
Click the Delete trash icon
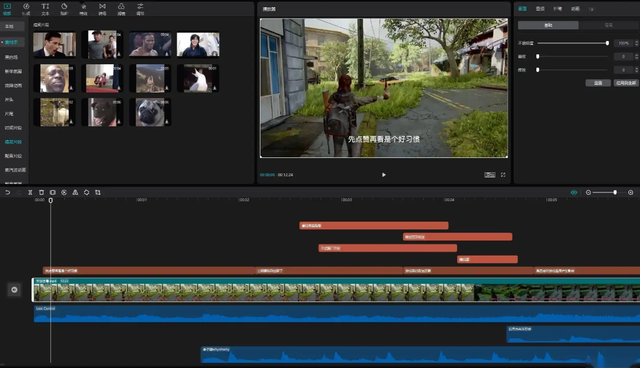41,192
